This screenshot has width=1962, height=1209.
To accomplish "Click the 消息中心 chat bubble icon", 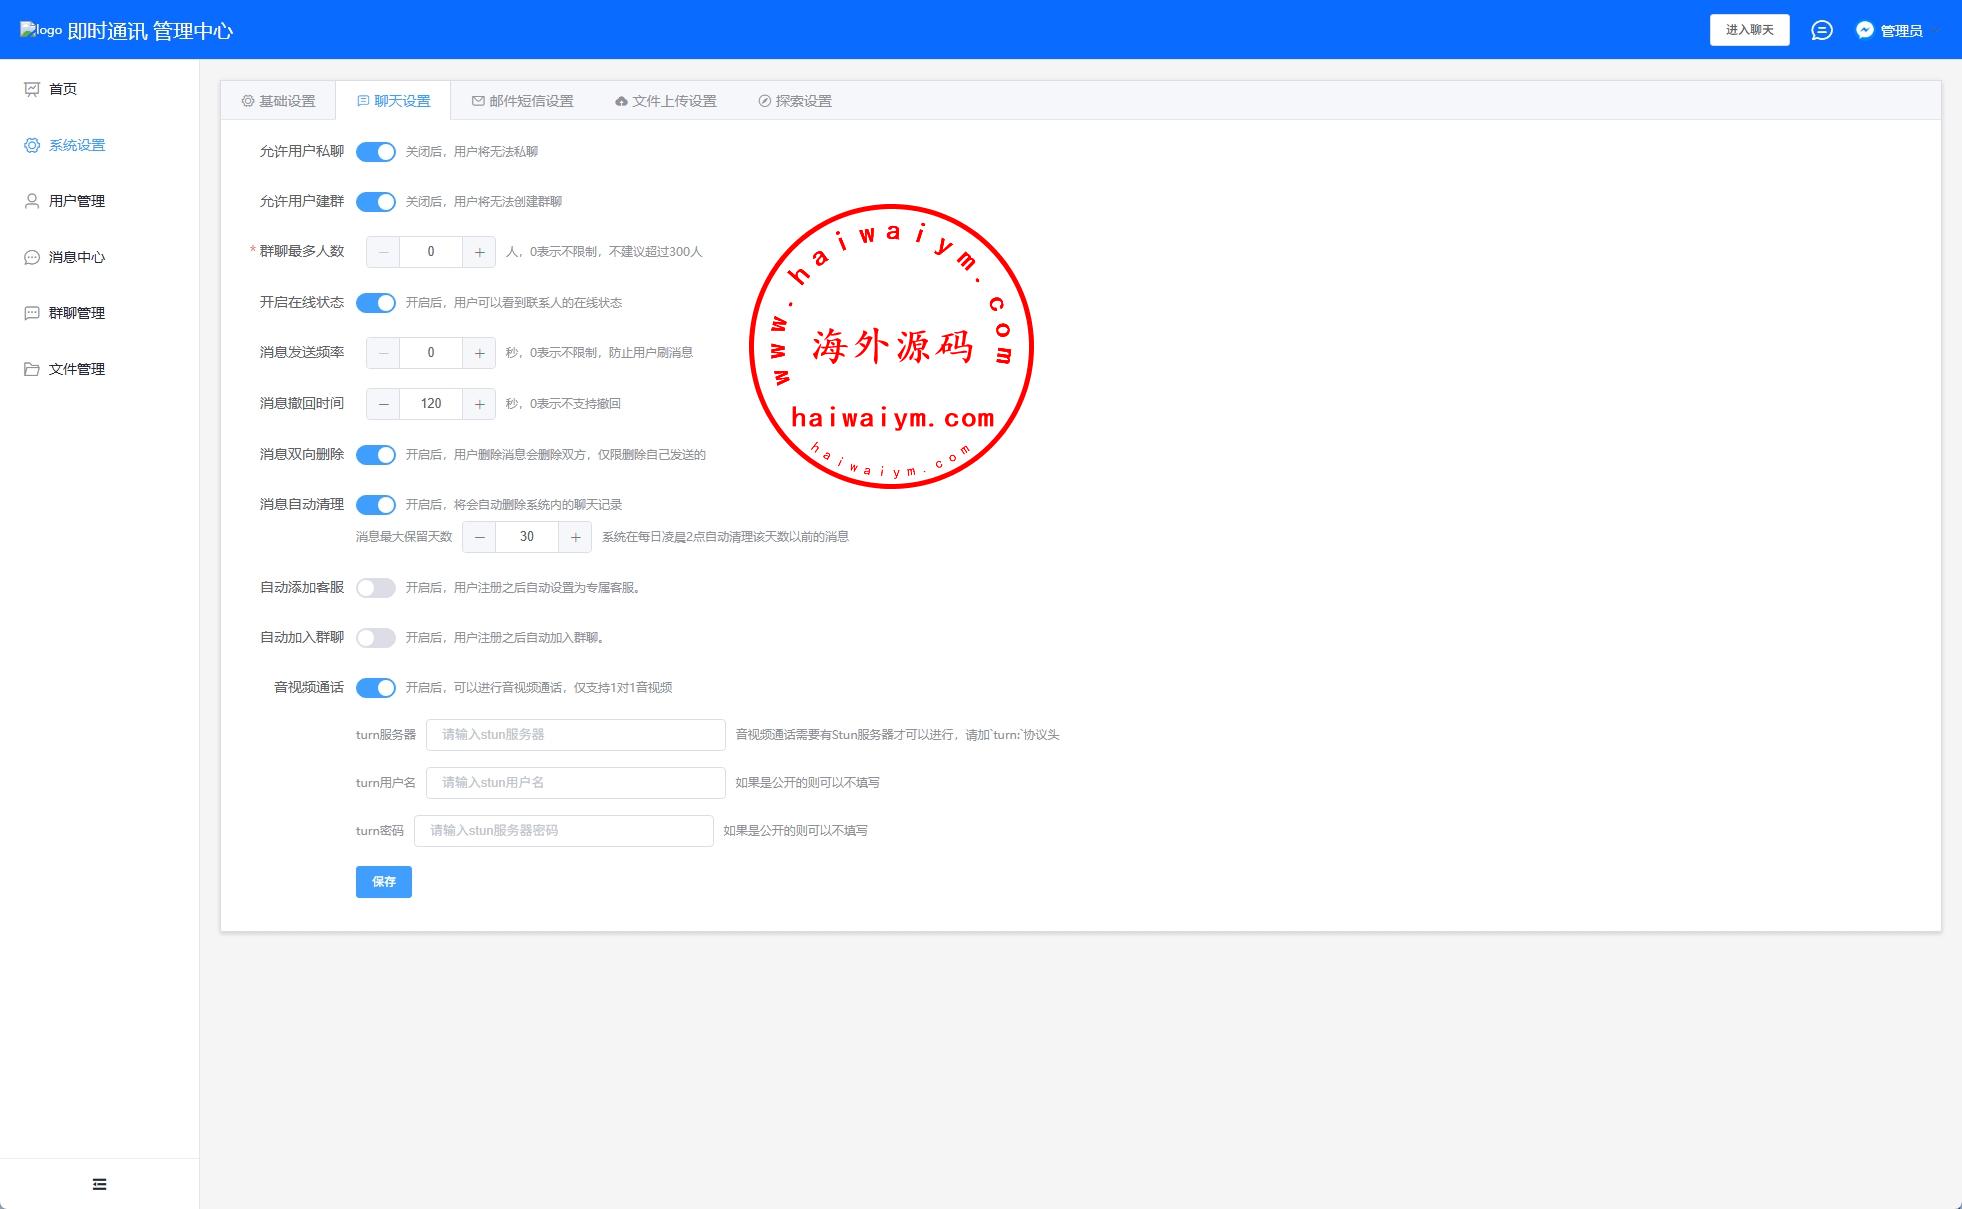I will pyautogui.click(x=32, y=257).
